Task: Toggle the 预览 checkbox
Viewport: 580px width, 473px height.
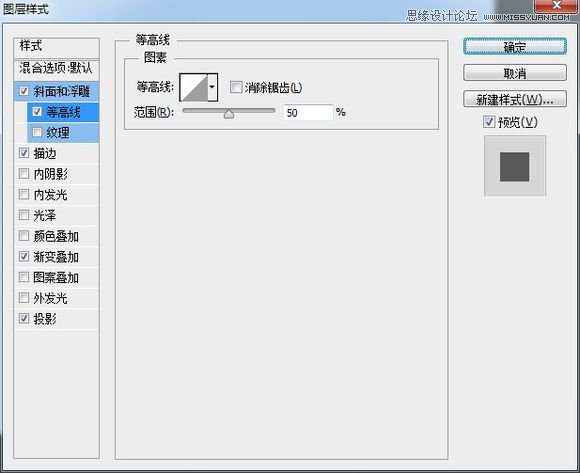Action: (x=489, y=122)
